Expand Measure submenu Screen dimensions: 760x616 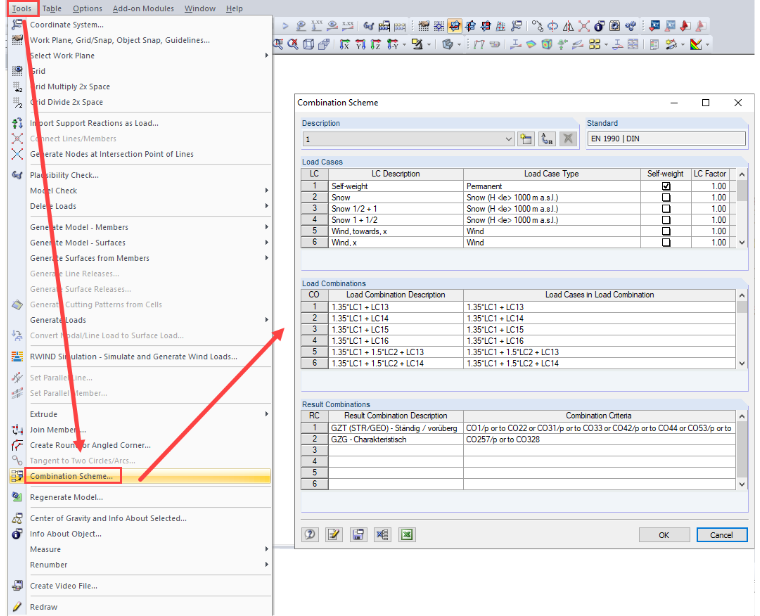[266, 549]
